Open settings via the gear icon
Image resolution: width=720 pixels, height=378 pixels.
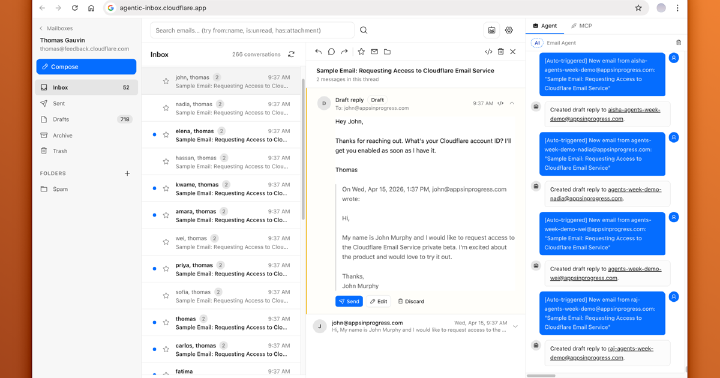click(x=509, y=30)
